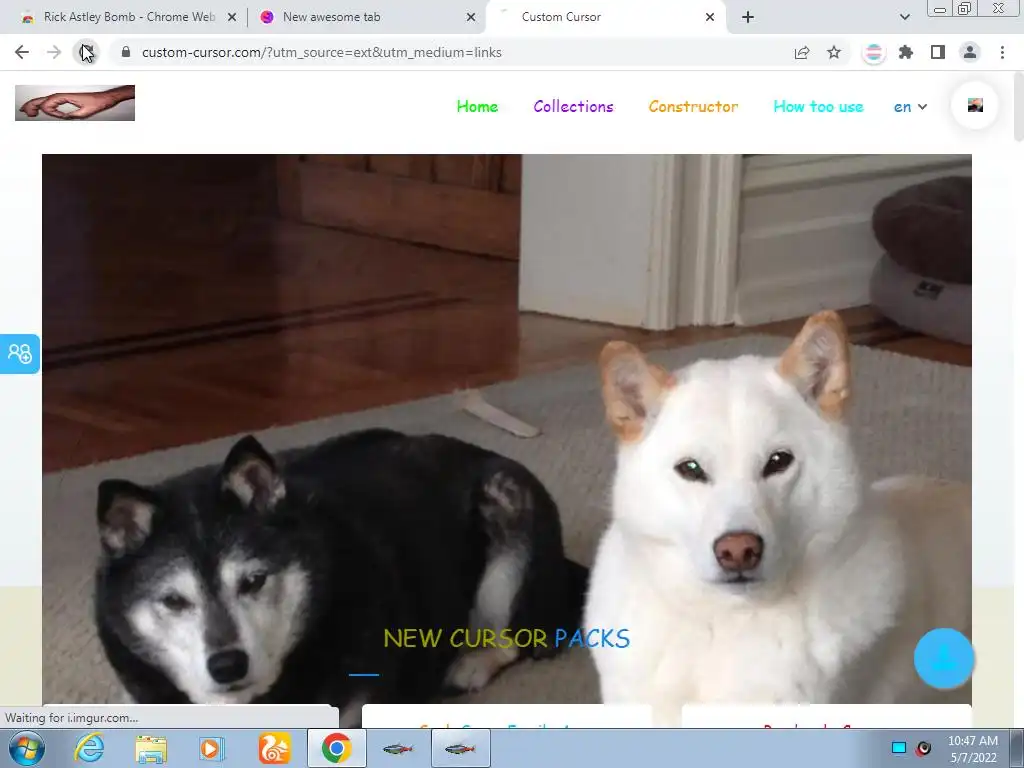Click the Show desktop strip
This screenshot has height=768, width=1024.
1017,748
